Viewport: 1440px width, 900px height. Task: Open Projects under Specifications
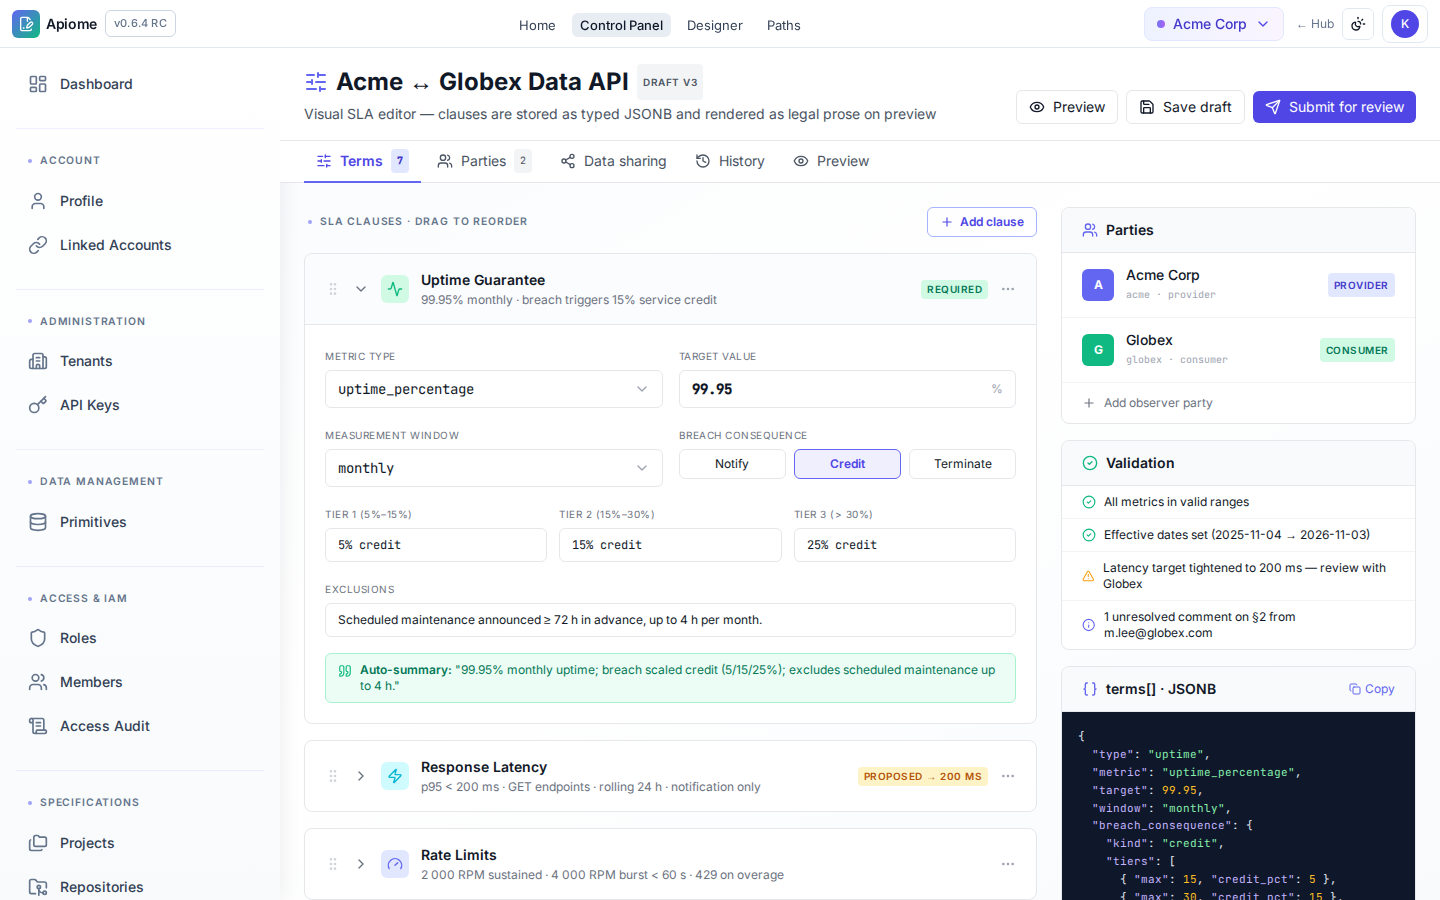pos(140,843)
